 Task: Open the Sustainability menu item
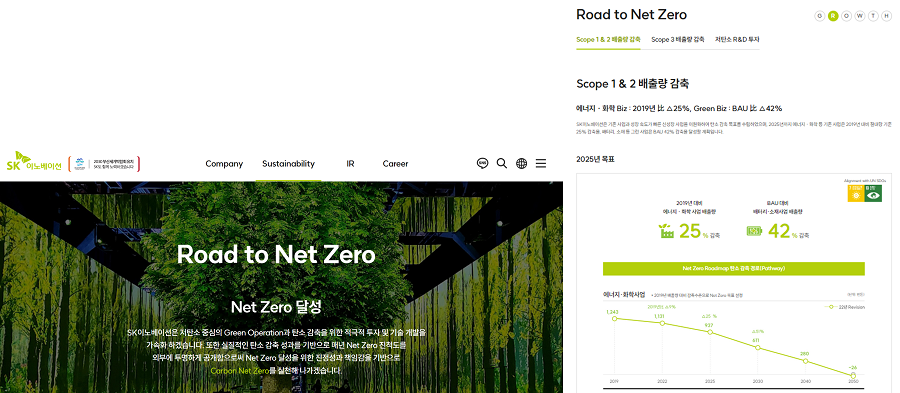pos(288,164)
